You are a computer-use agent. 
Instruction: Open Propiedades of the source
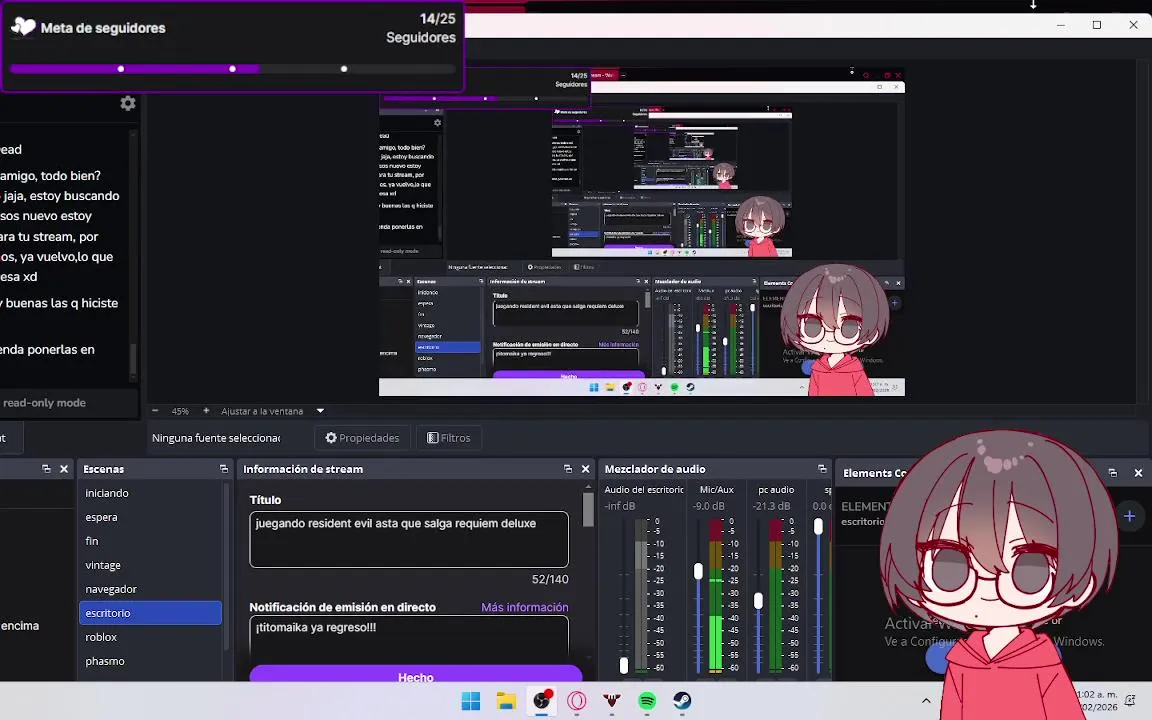tap(362, 438)
